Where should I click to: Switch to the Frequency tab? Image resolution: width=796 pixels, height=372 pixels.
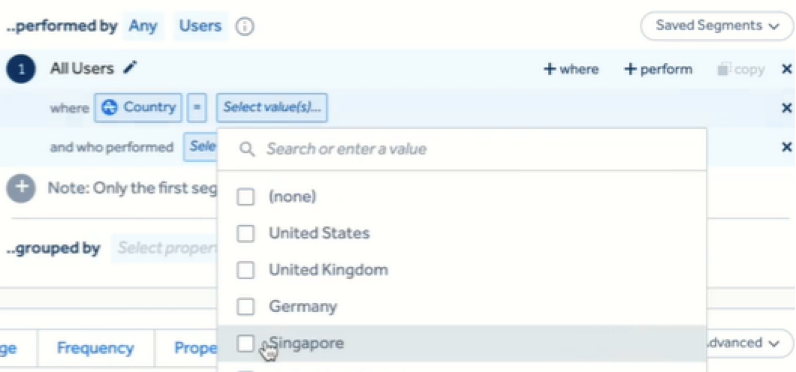pos(95,348)
